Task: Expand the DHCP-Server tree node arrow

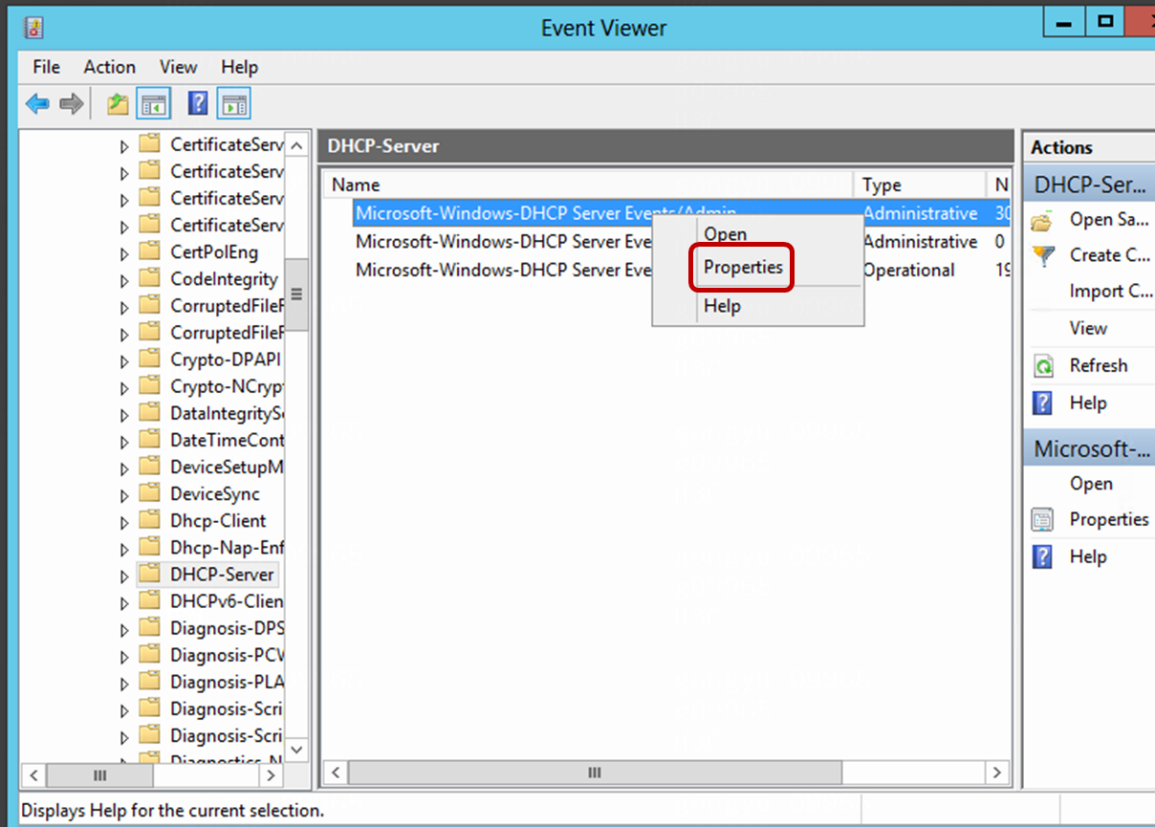Action: 124,577
